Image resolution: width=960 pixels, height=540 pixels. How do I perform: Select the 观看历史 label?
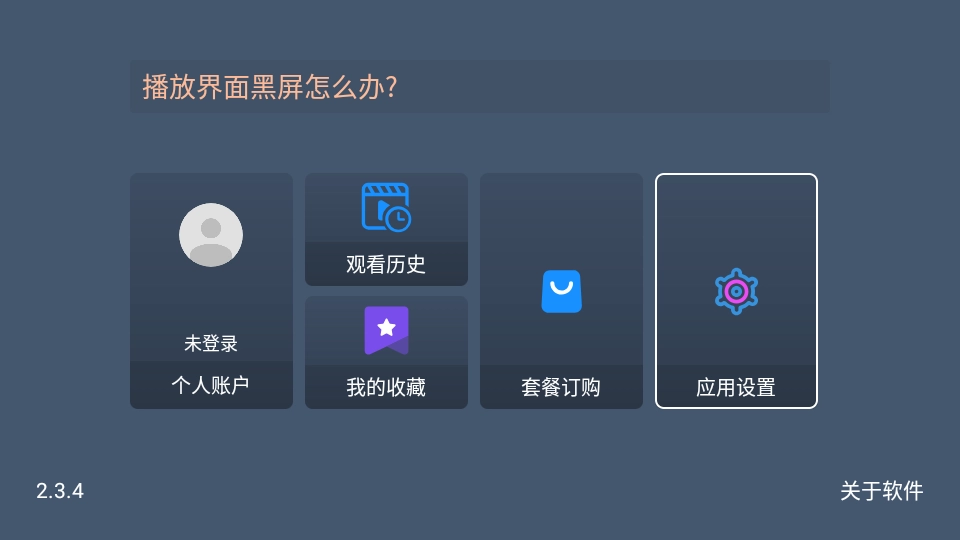tap(386, 264)
